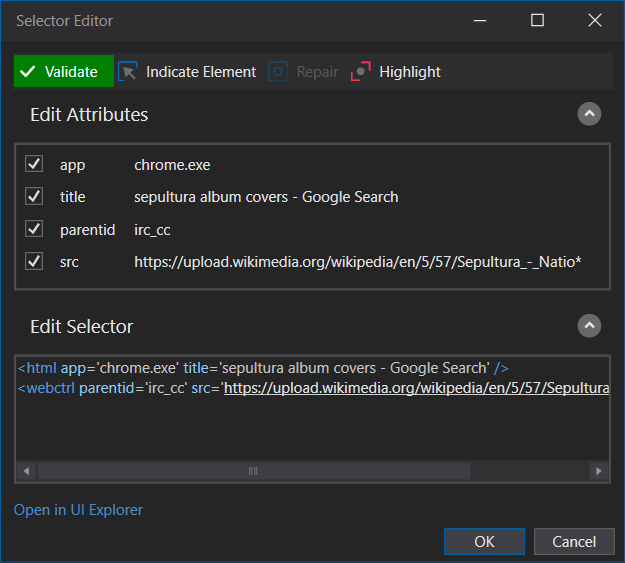Select the chrome.exe attribute value
The image size is (625, 563).
172,165
